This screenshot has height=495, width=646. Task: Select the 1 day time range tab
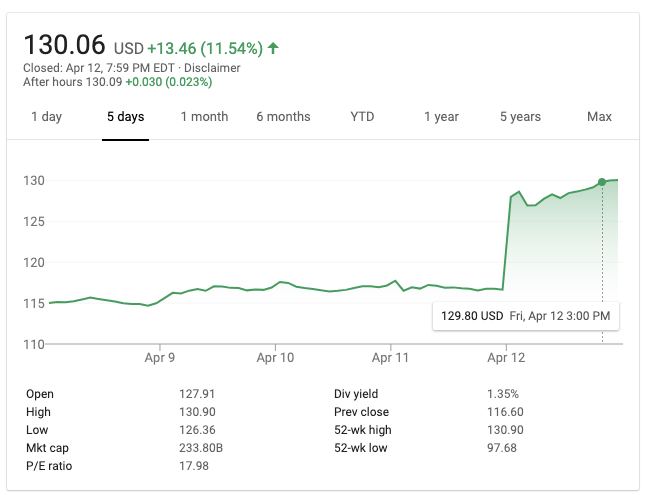coord(46,117)
